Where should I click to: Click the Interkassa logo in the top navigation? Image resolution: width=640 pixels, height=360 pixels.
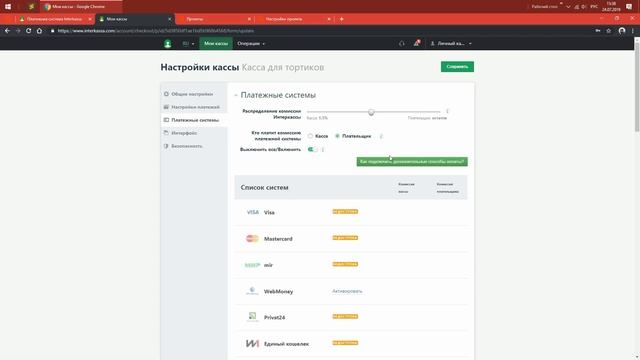point(167,43)
